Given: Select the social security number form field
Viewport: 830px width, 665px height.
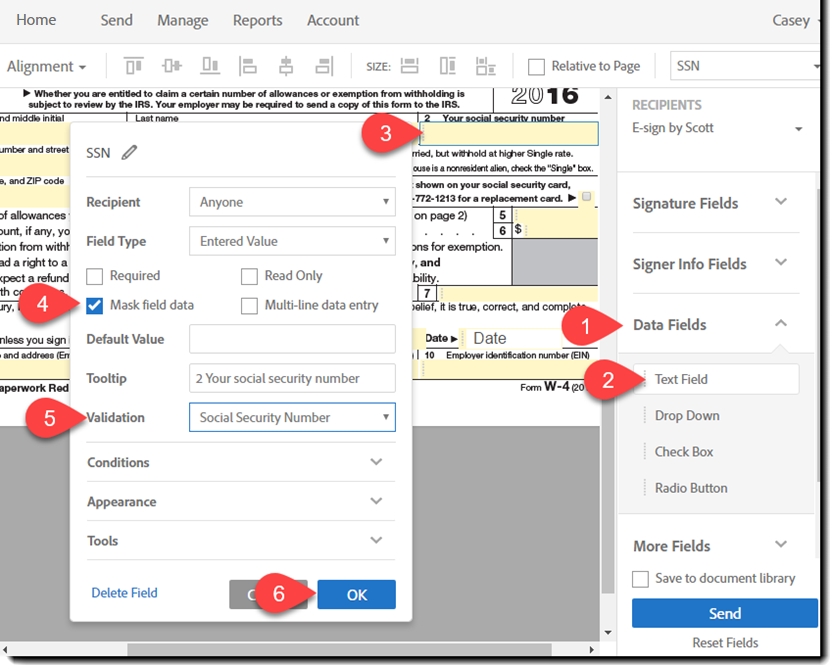Looking at the screenshot, I should tap(509, 133).
